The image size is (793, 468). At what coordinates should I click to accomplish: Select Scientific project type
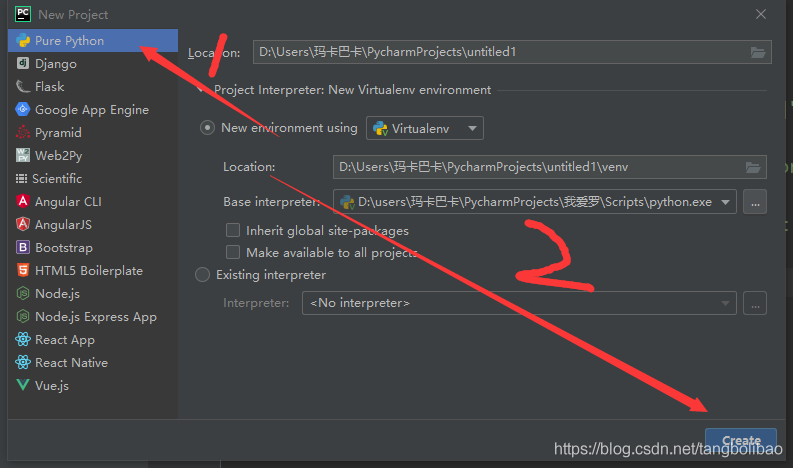click(x=93, y=179)
